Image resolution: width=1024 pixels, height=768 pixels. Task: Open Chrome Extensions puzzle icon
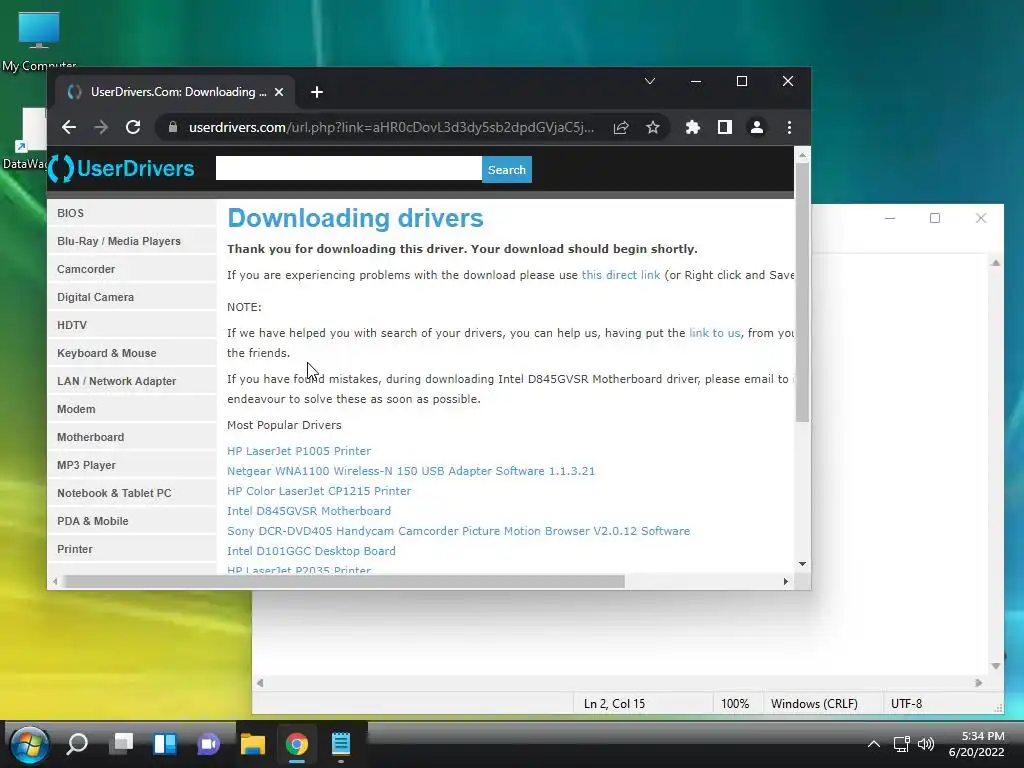click(693, 127)
